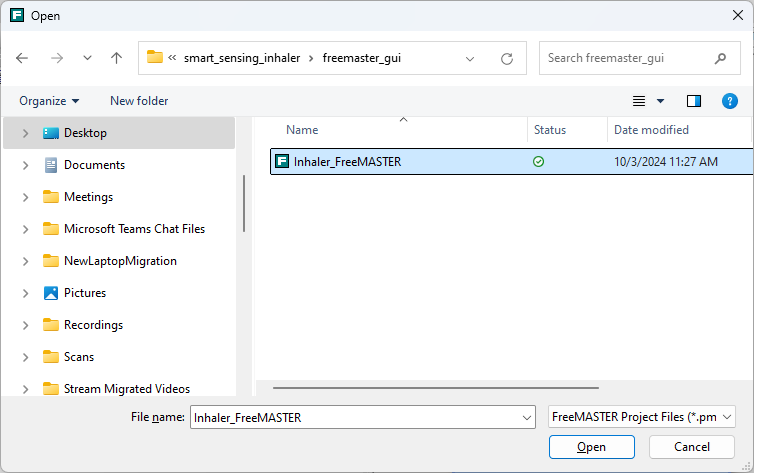The image size is (774, 473).
Task: Click the horizontal scrollbar of file list
Action: pyautogui.click(x=436, y=388)
